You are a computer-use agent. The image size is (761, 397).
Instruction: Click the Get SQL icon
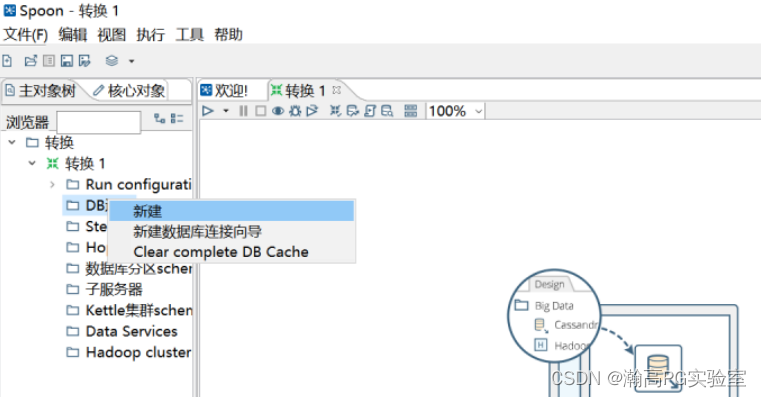coord(370,111)
